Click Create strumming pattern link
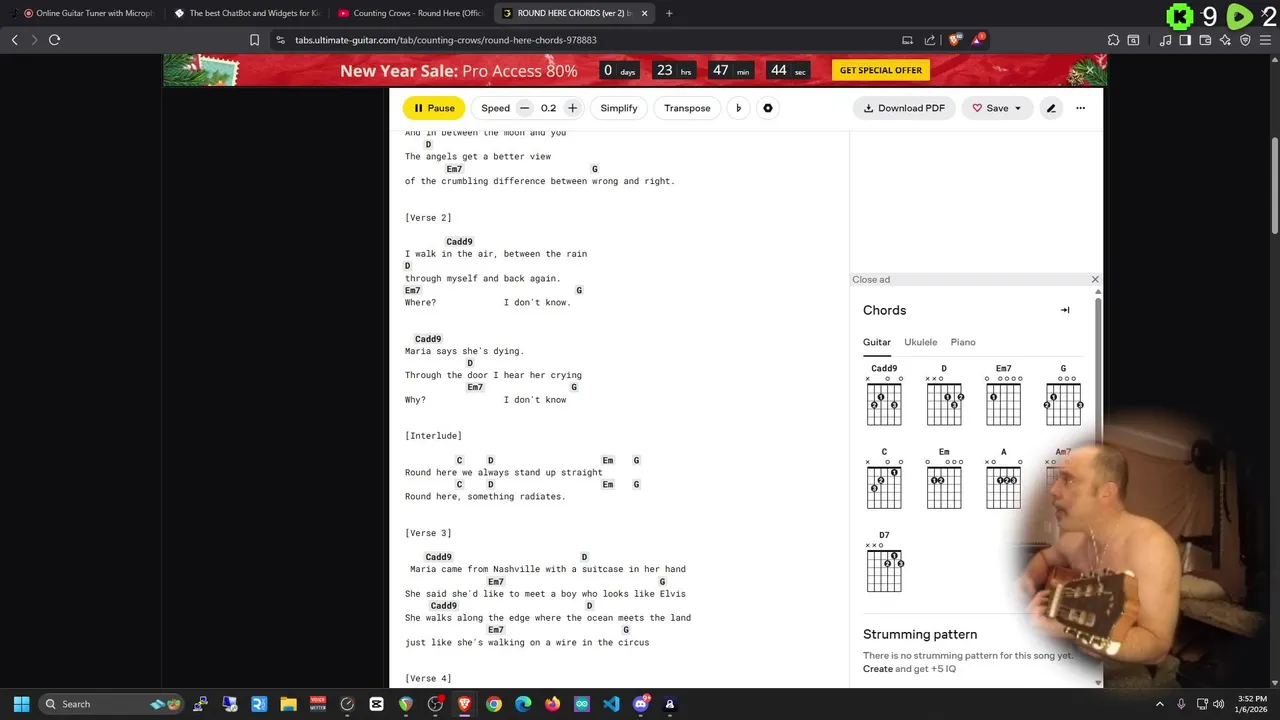This screenshot has height=720, width=1280. (x=878, y=669)
